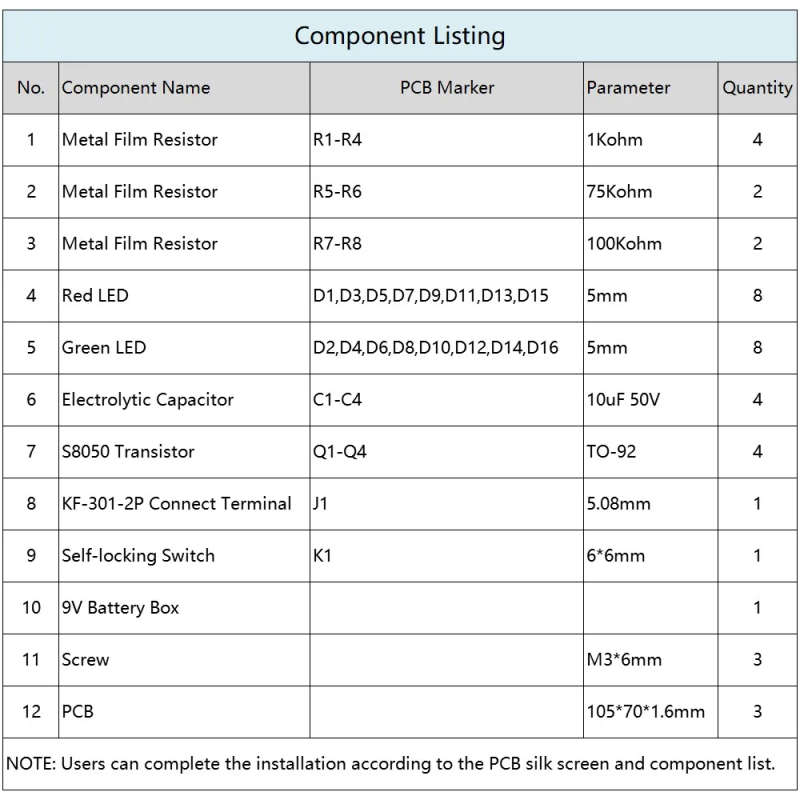Click the Electrolytic Capacitor row name
This screenshot has height=800, width=800.
(x=147, y=399)
